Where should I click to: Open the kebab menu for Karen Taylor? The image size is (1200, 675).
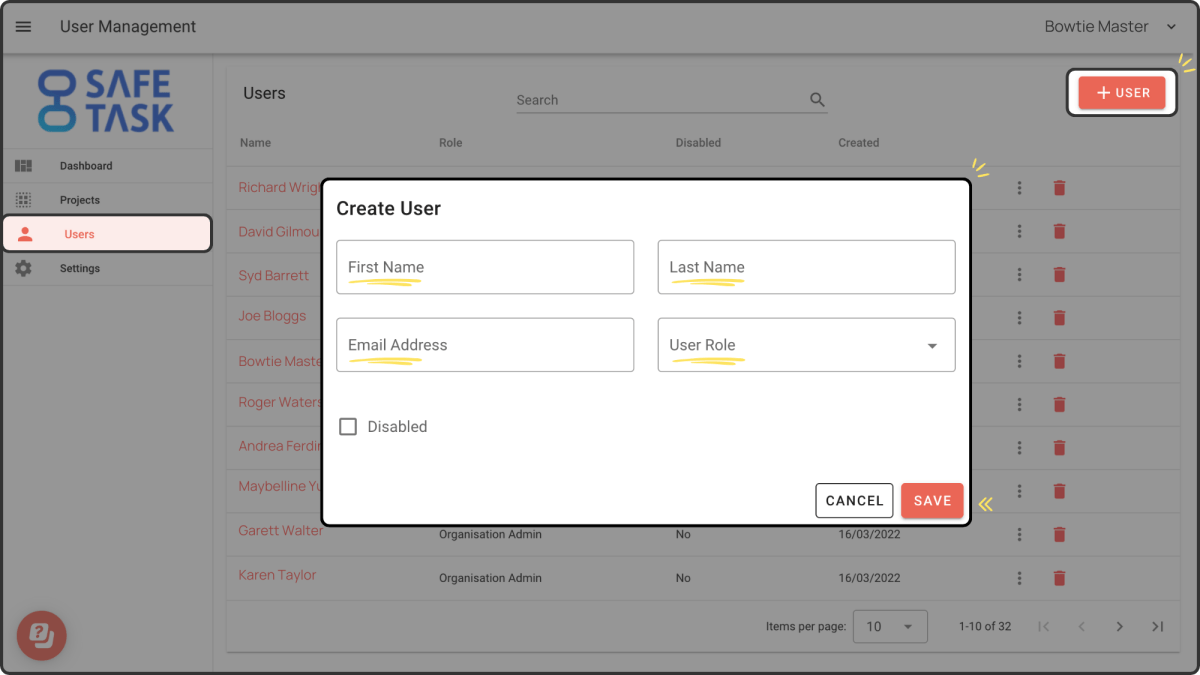(x=1019, y=578)
